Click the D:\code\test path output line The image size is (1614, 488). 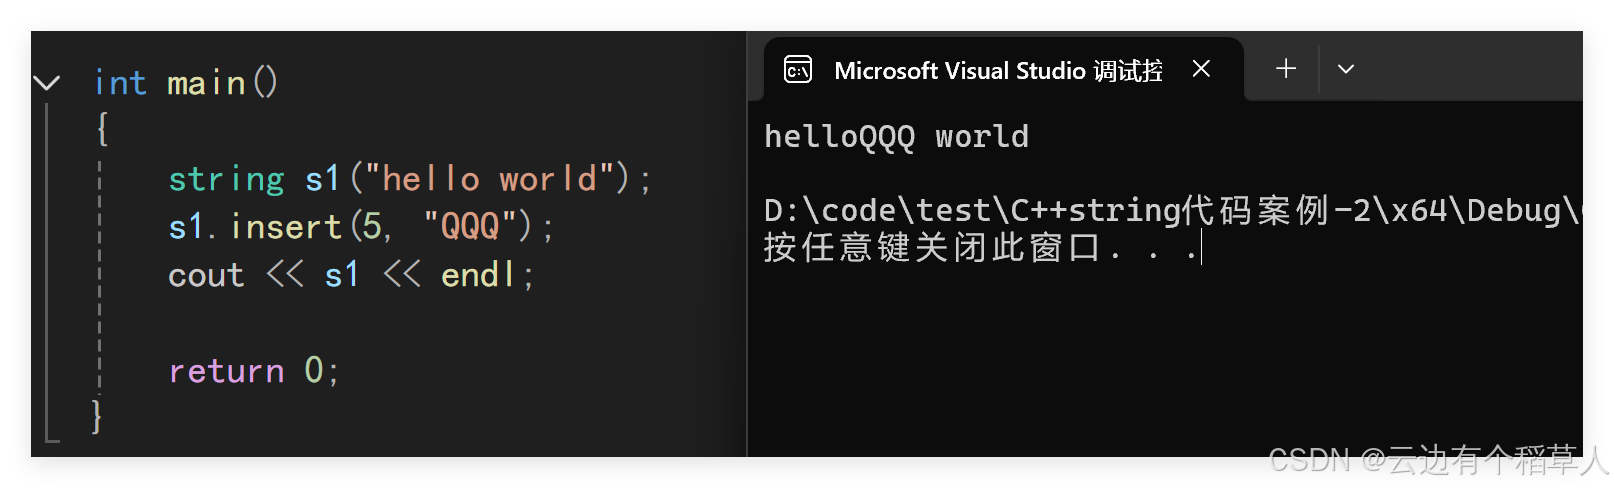pyautogui.click(x=1172, y=211)
